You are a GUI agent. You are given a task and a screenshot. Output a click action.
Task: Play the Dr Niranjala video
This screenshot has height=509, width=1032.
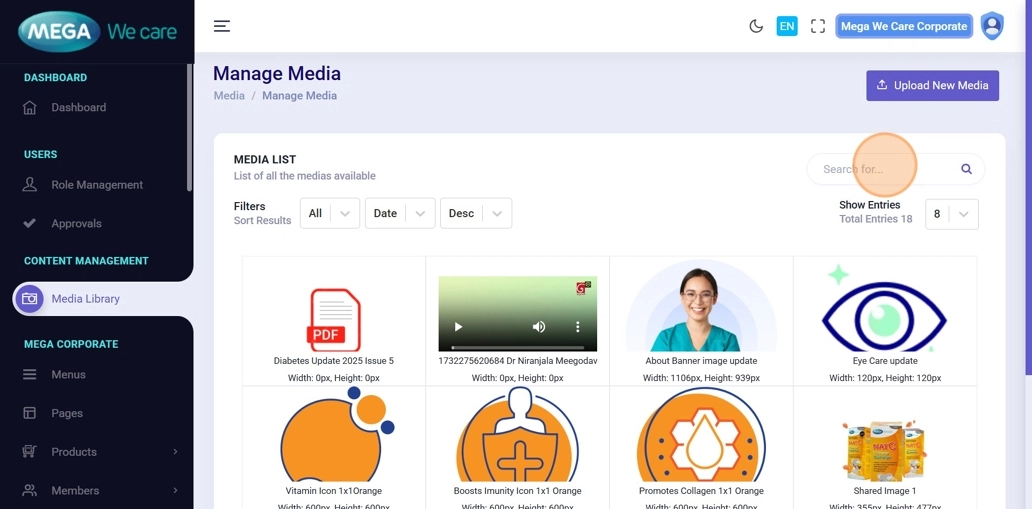click(459, 327)
